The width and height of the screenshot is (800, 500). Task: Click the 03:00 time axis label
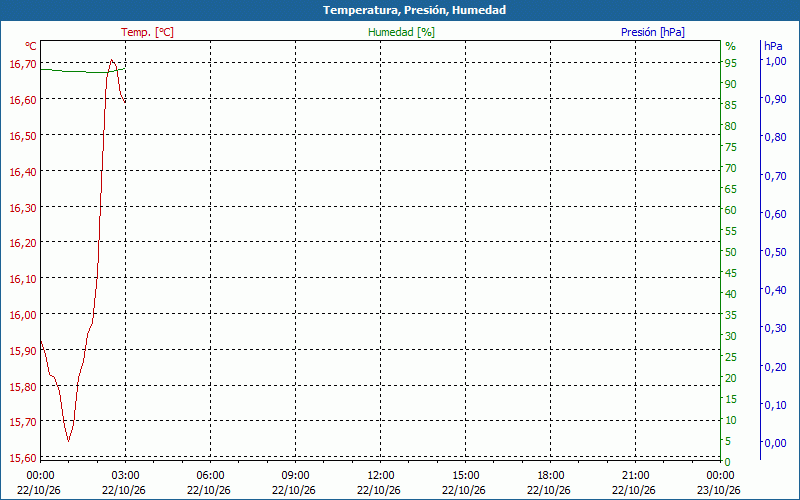125,476
